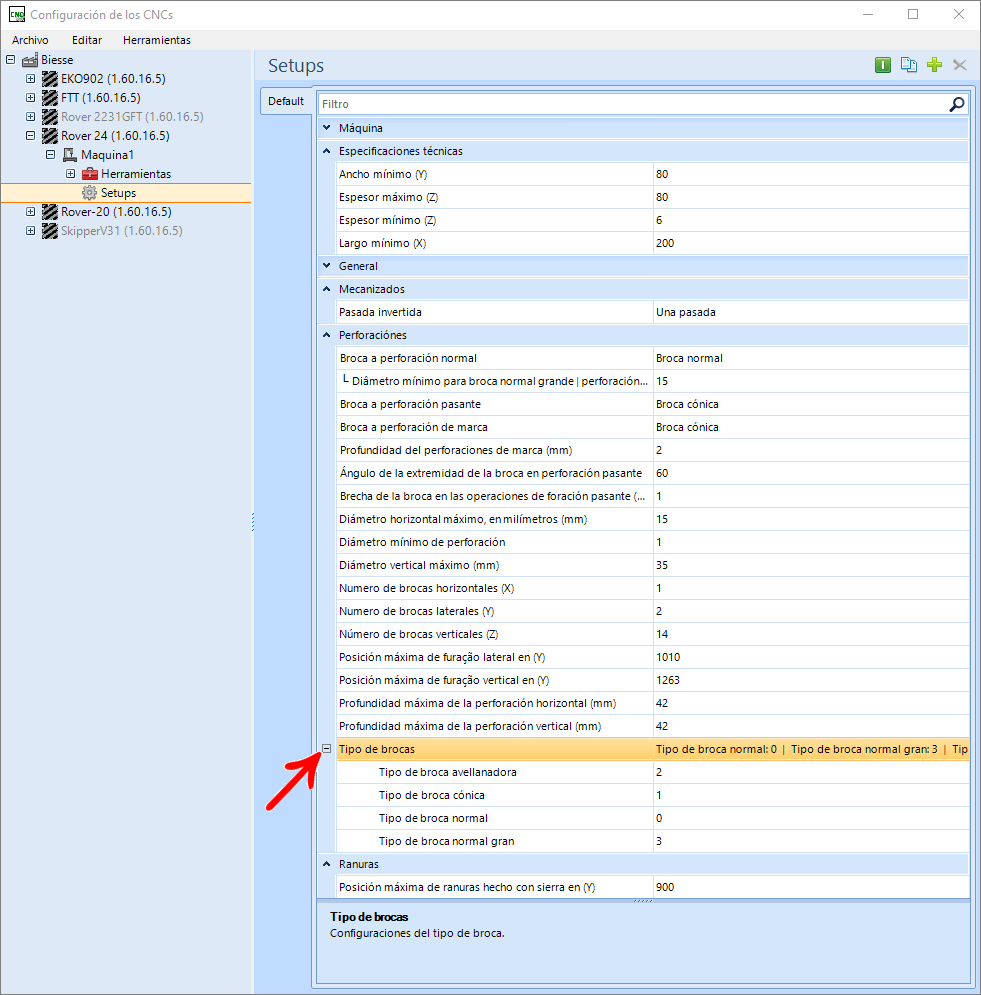
Task: Collapse the Rover 24 tree node
Action: pos(30,136)
